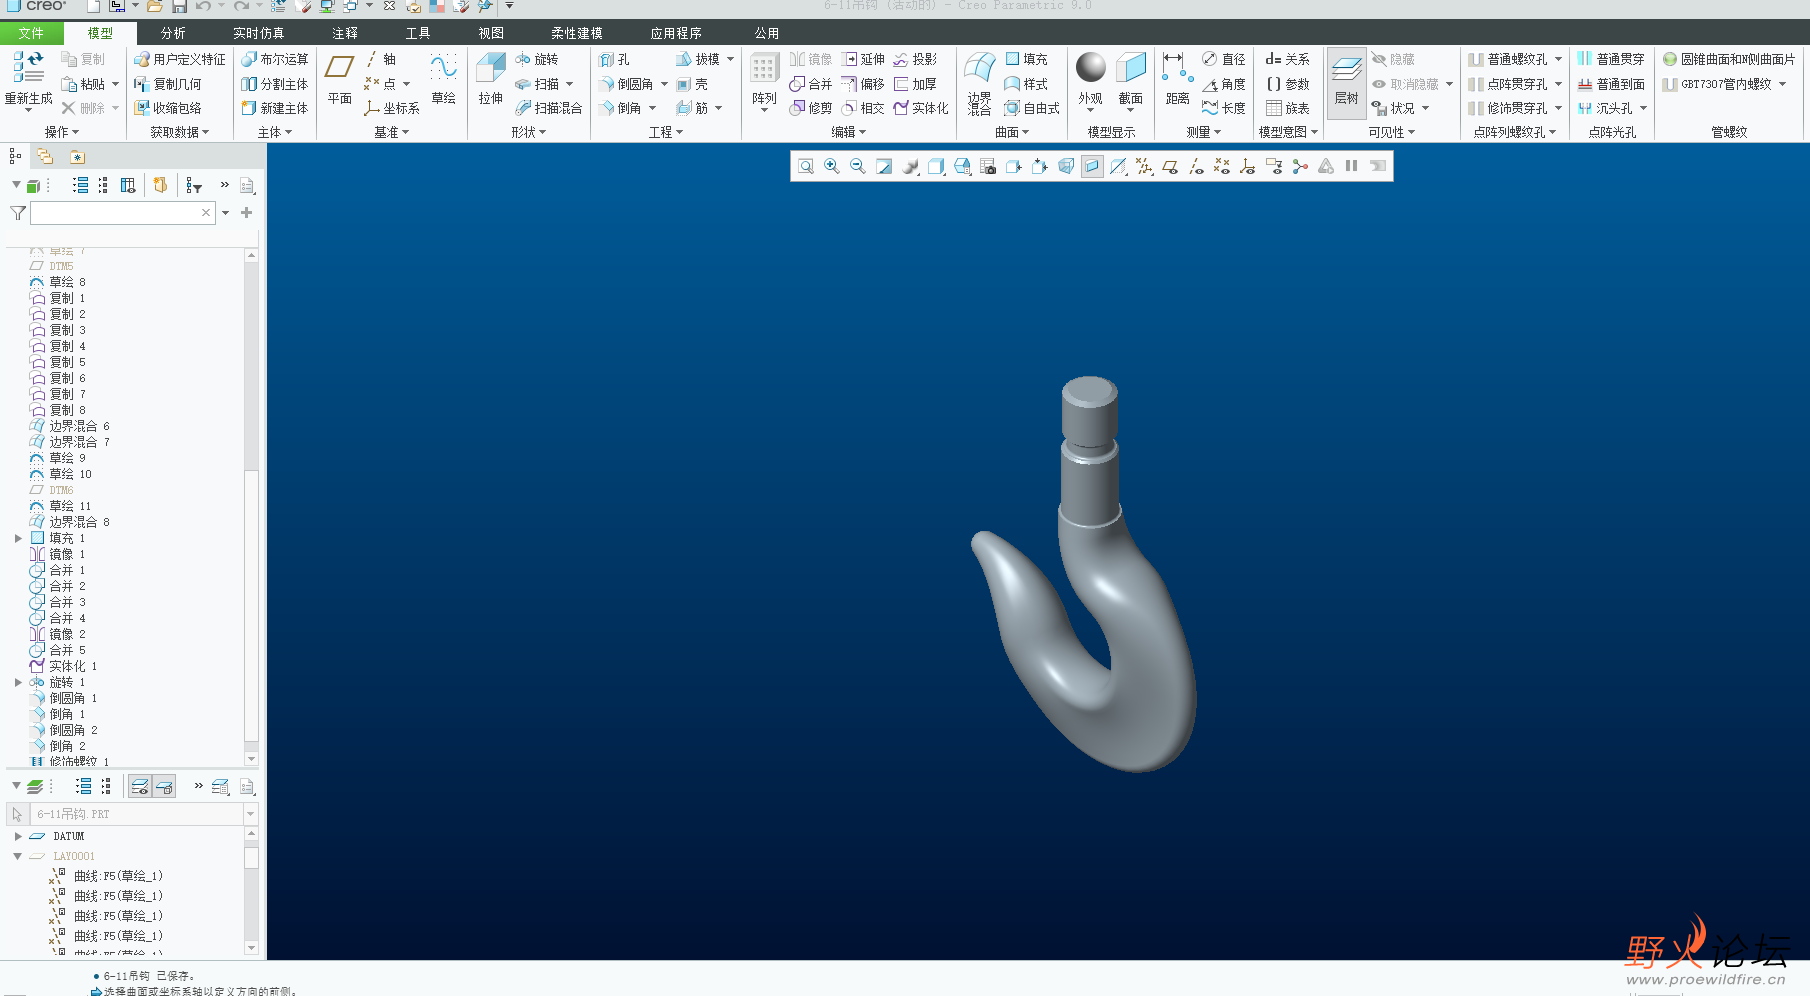
Task: Open the 操作 group dropdown
Action: click(62, 132)
